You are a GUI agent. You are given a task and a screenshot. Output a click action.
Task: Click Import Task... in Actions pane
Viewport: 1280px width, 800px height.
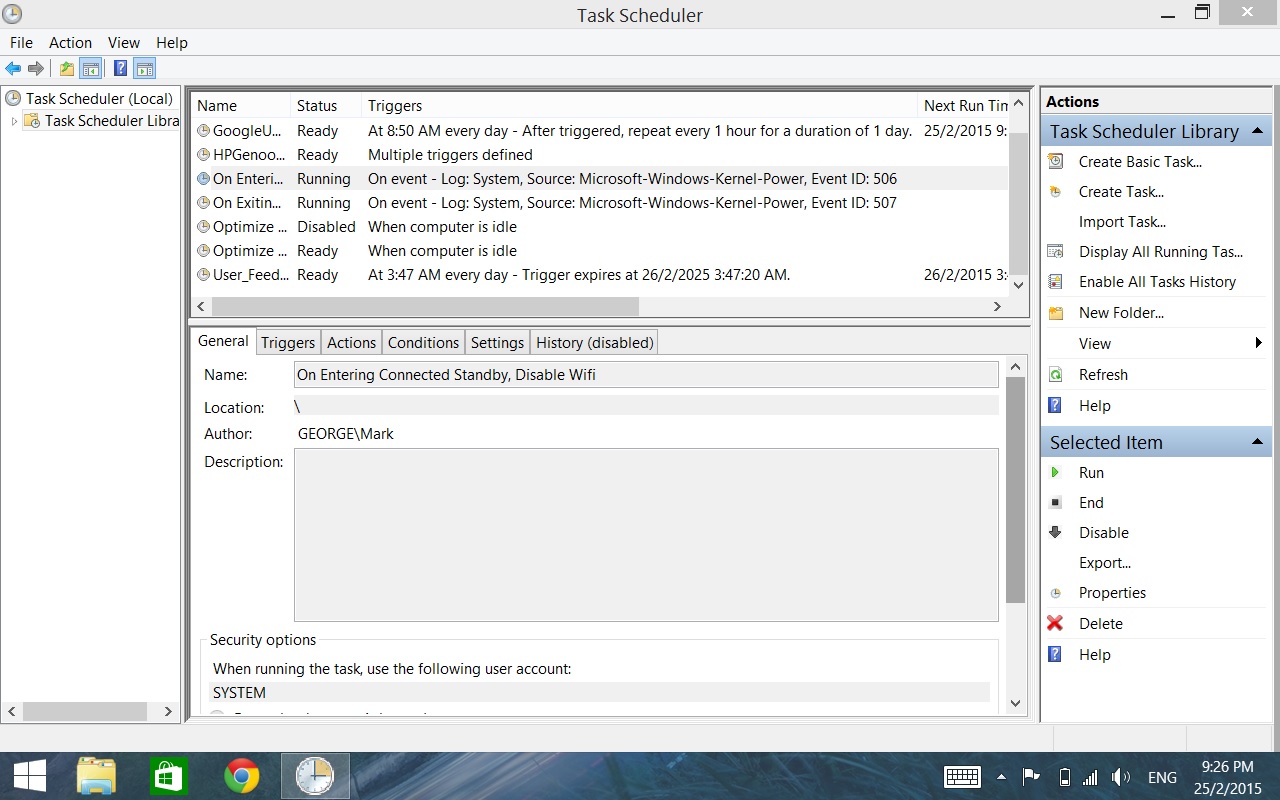click(1122, 222)
